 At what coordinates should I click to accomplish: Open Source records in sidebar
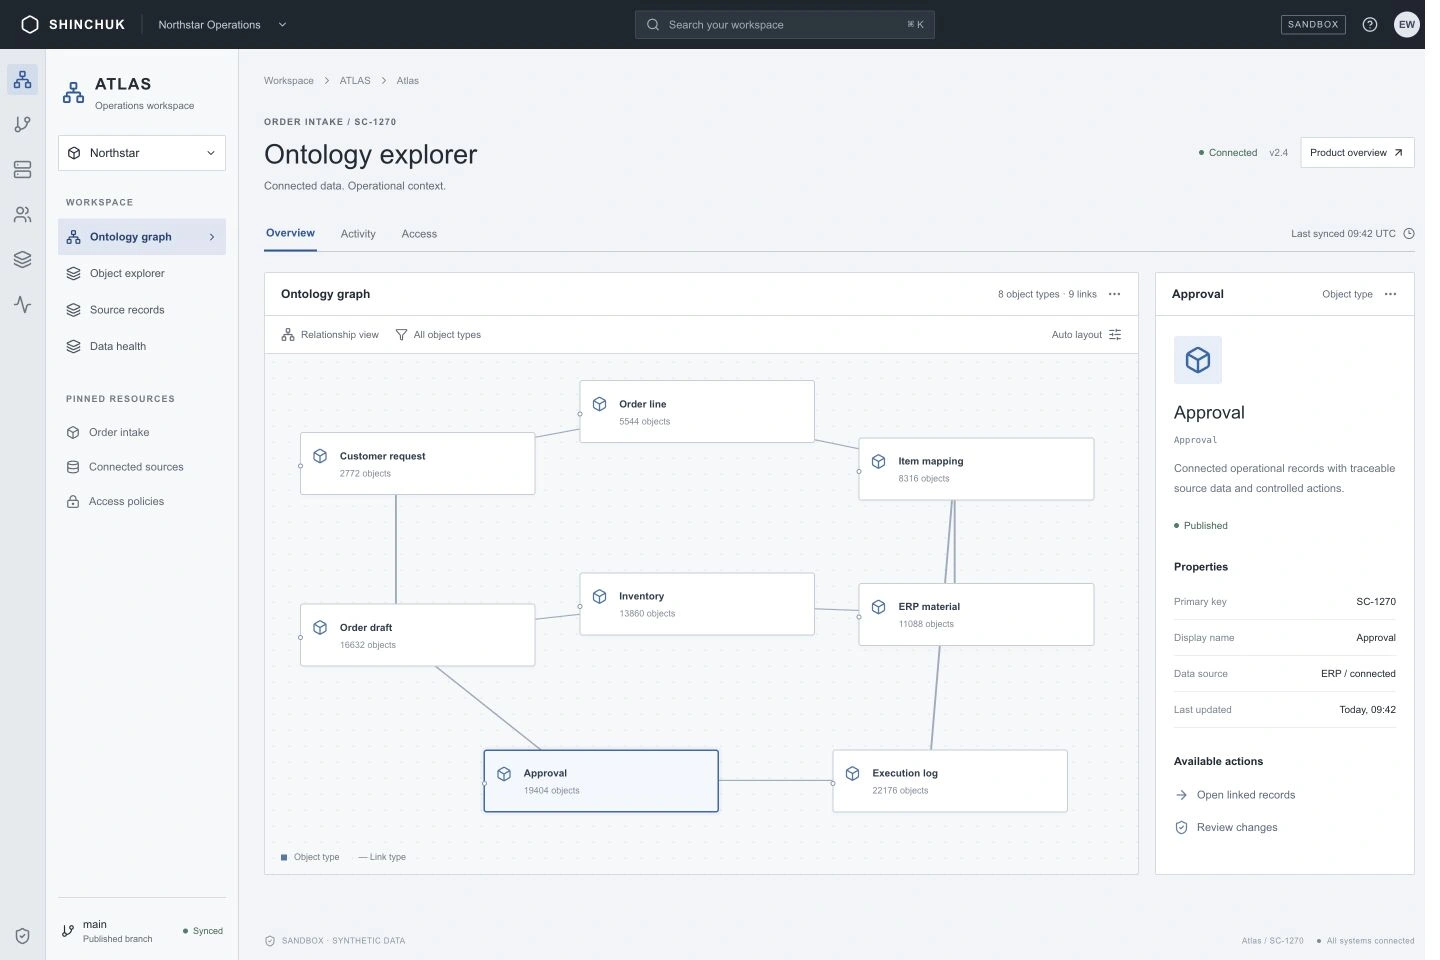point(142,310)
